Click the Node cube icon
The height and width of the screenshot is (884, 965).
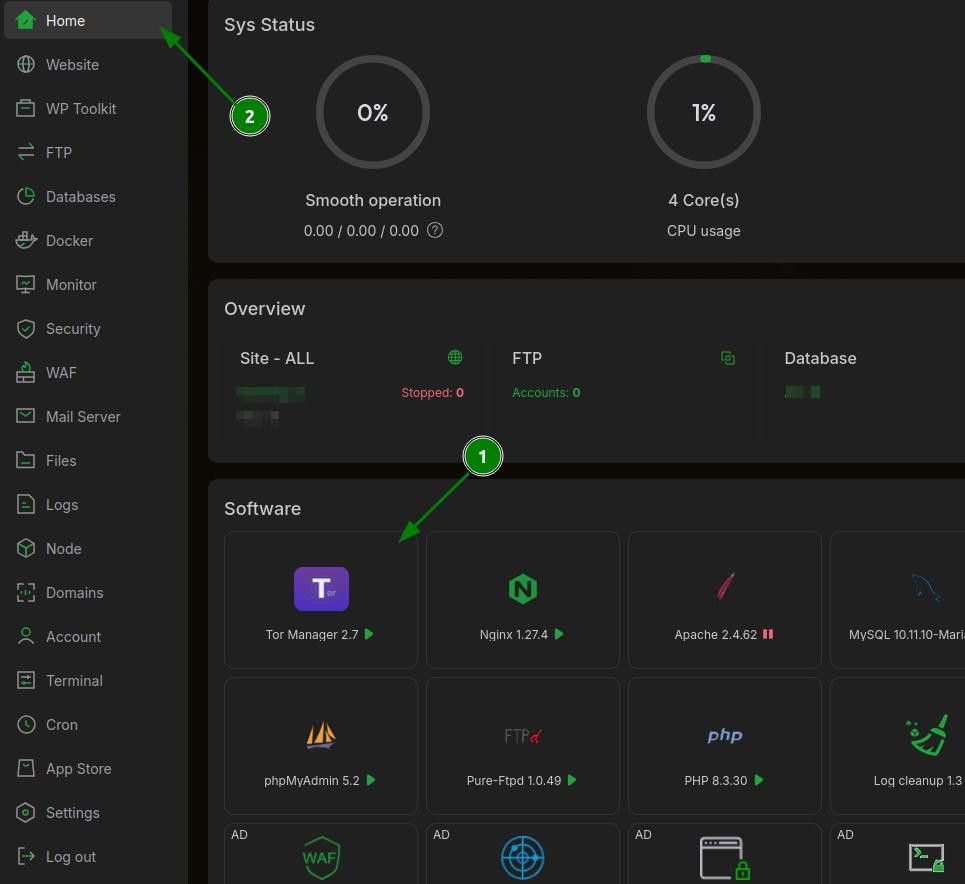(25, 548)
